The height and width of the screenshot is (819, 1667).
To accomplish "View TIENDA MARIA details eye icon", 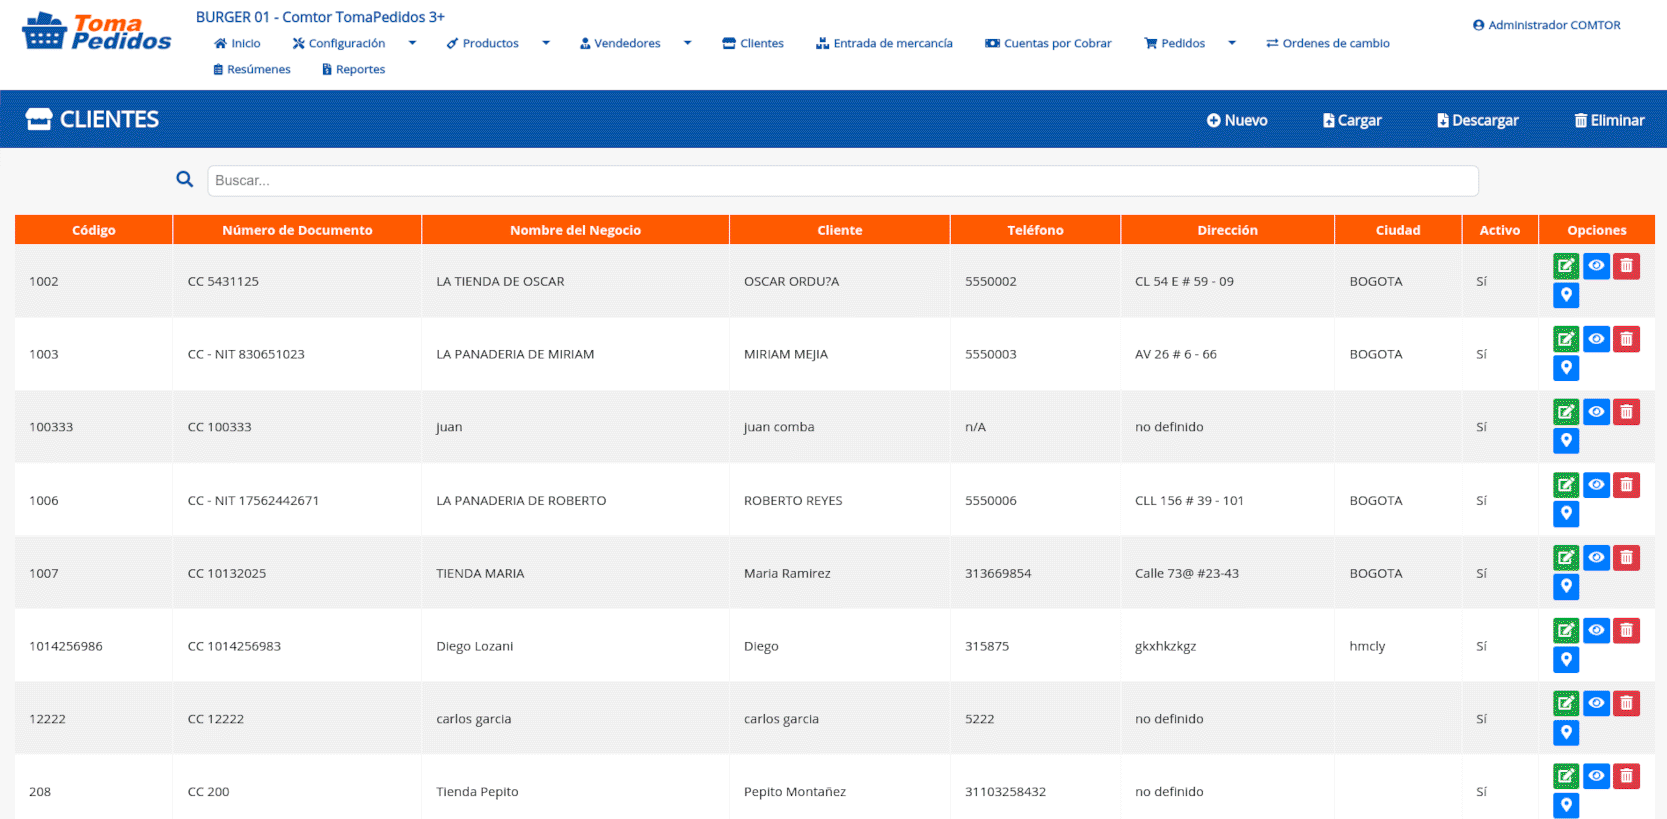I will [x=1597, y=558].
